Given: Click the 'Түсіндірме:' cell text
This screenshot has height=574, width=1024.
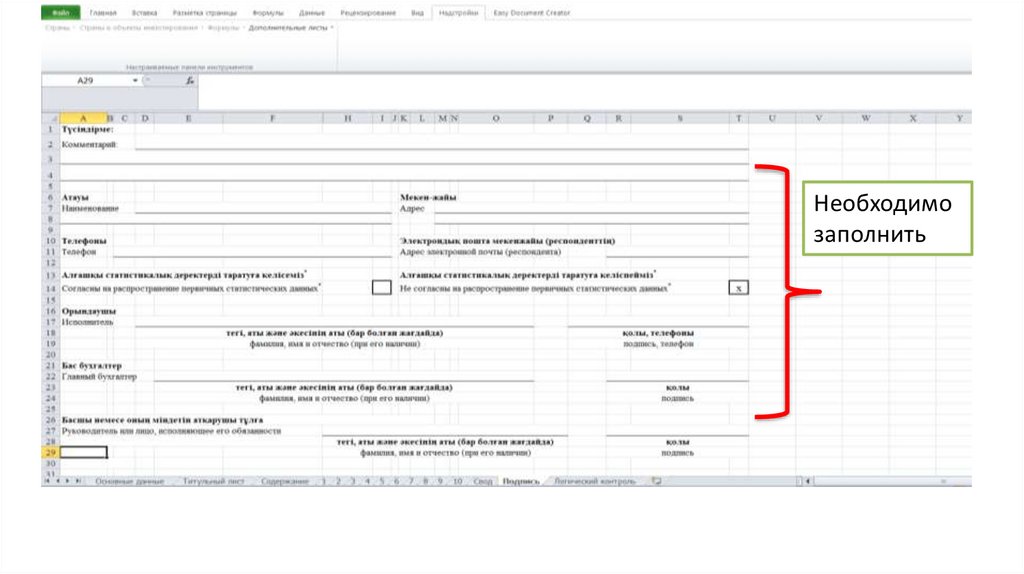Looking at the screenshot, I should [x=88, y=129].
